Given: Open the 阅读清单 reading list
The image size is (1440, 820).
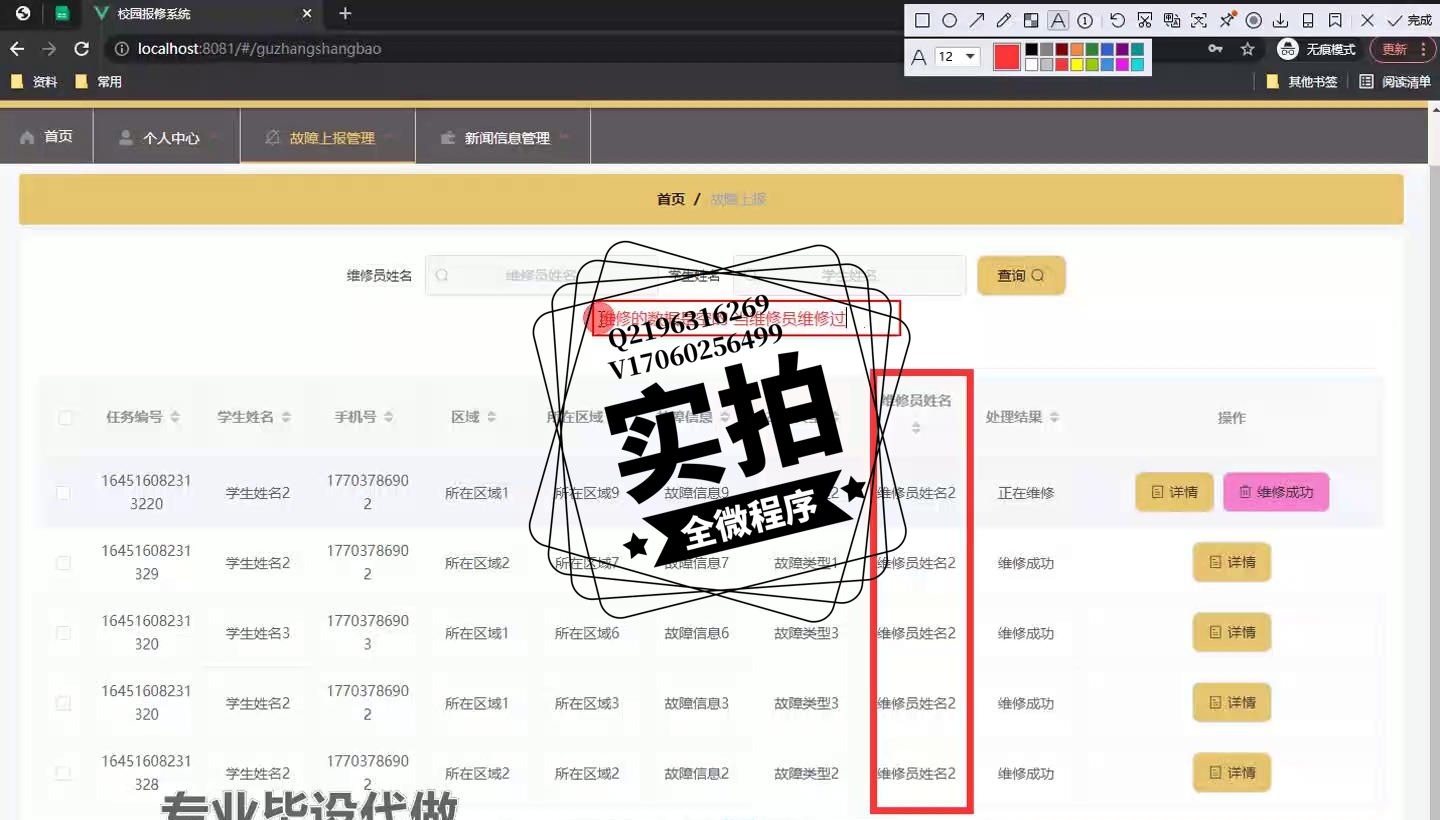Looking at the screenshot, I should pyautogui.click(x=1395, y=82).
